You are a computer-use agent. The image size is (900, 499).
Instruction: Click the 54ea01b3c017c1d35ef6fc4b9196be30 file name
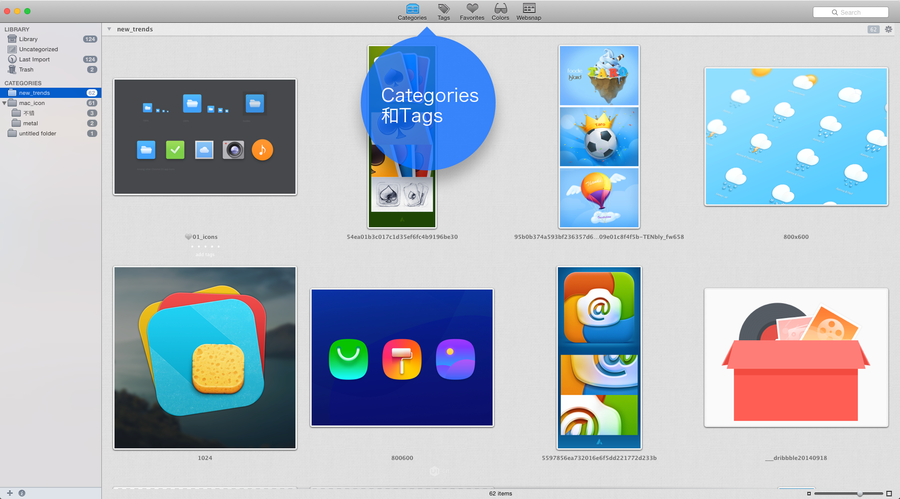pyautogui.click(x=402, y=237)
